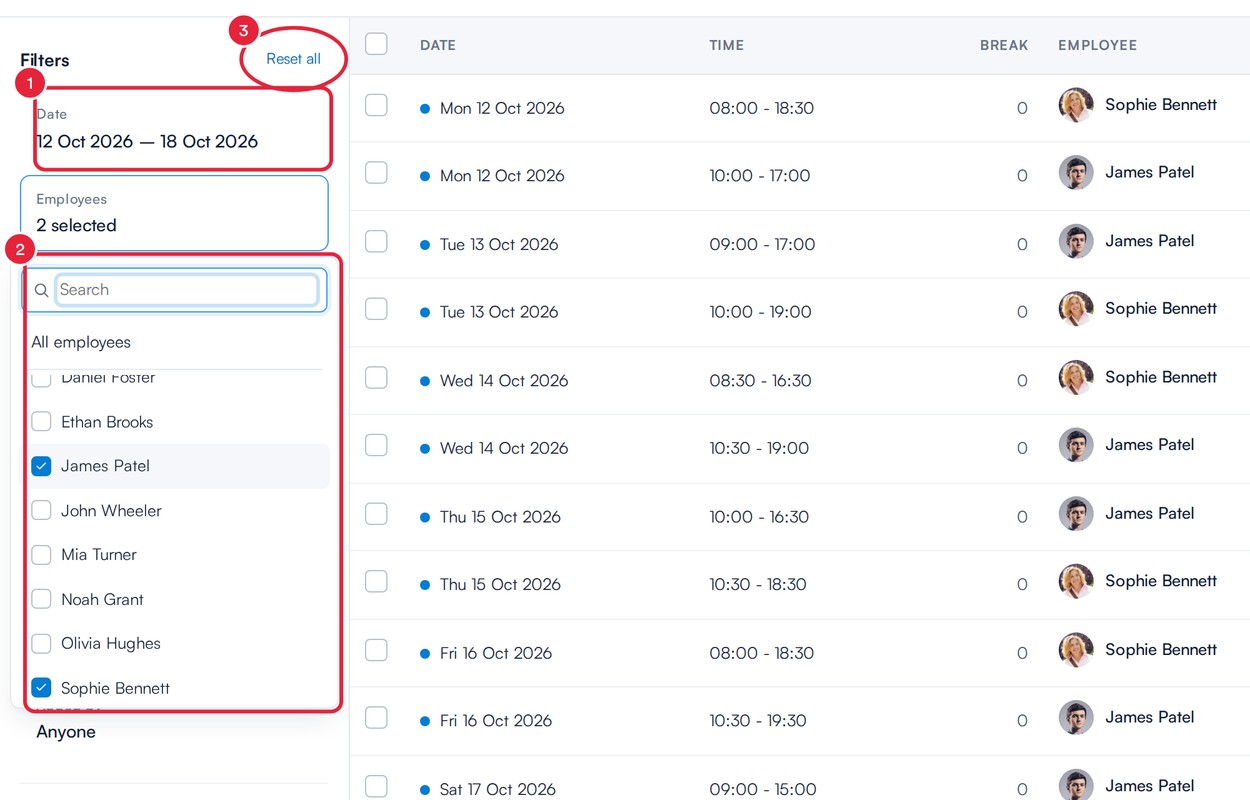The height and width of the screenshot is (800, 1250).
Task: Check Olivia Hughes in the employee list
Action: click(x=41, y=643)
